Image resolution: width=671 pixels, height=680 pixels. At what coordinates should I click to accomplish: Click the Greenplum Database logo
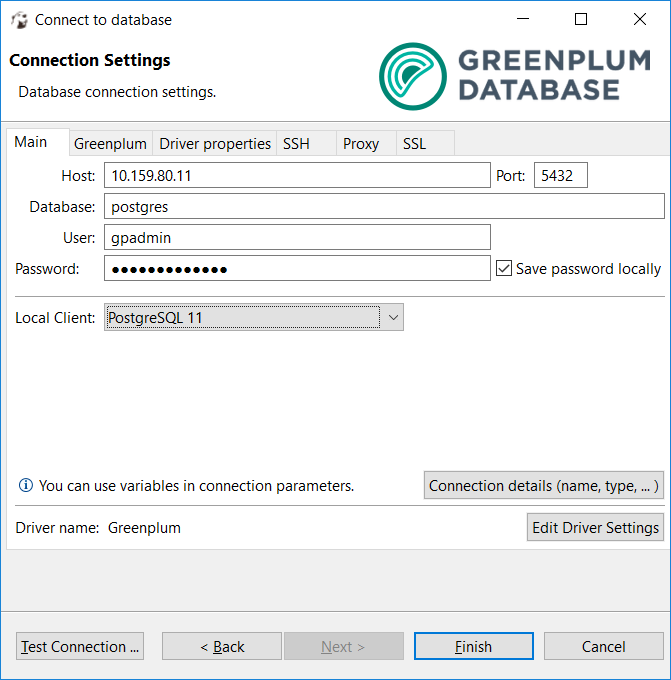[515, 76]
